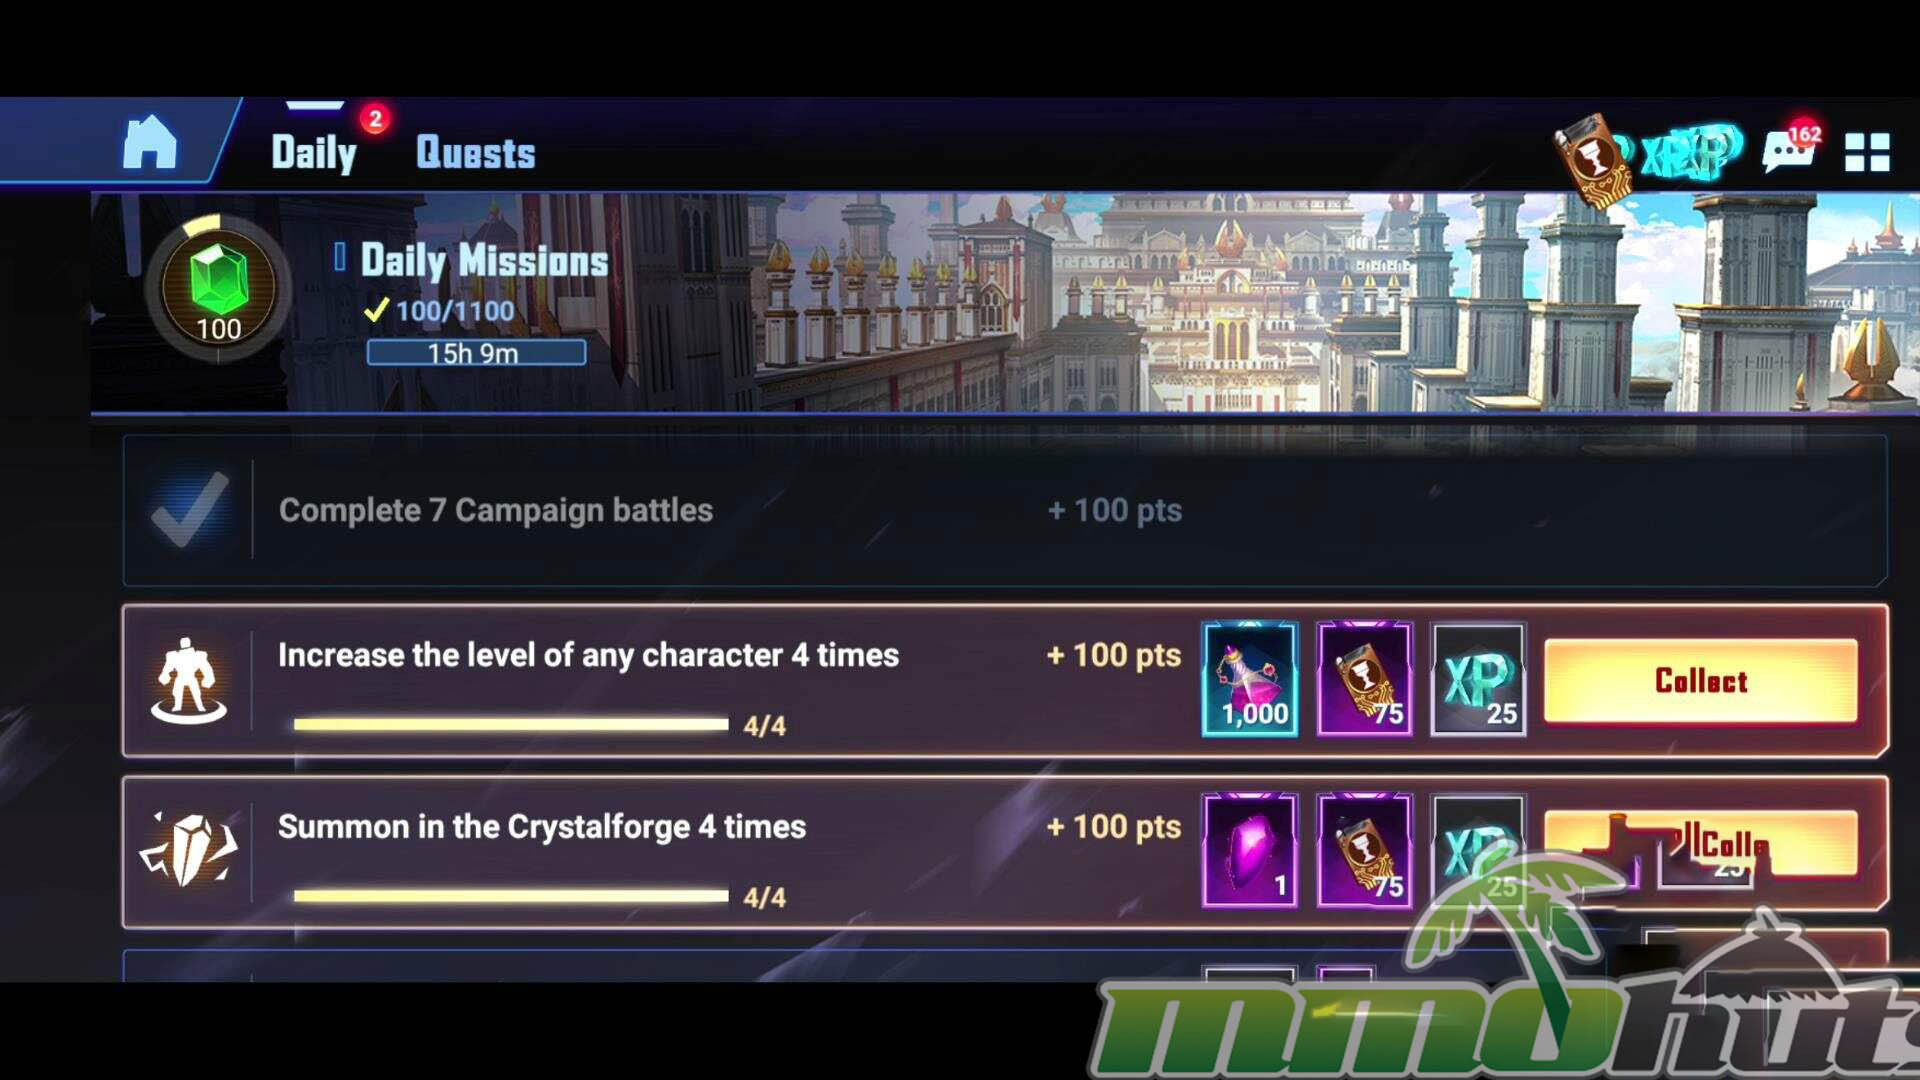
Task: Tap the 75 card reward for level-up mission
Action: (1365, 680)
